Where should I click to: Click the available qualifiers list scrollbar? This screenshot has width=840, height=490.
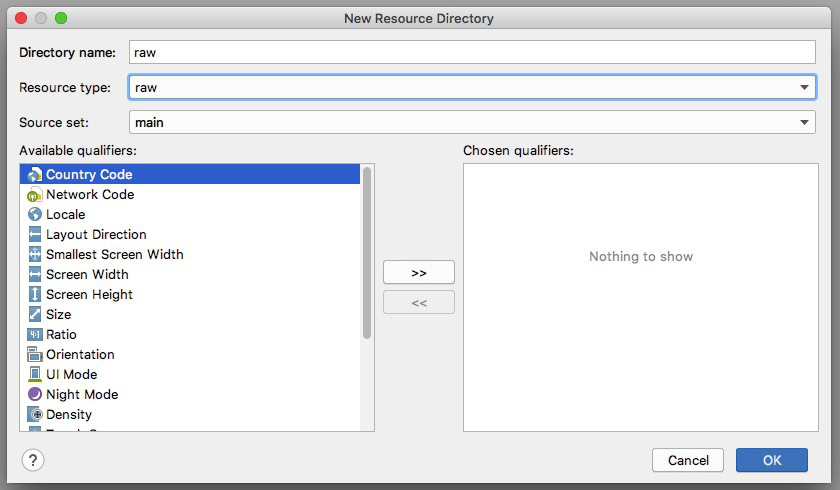point(367,253)
